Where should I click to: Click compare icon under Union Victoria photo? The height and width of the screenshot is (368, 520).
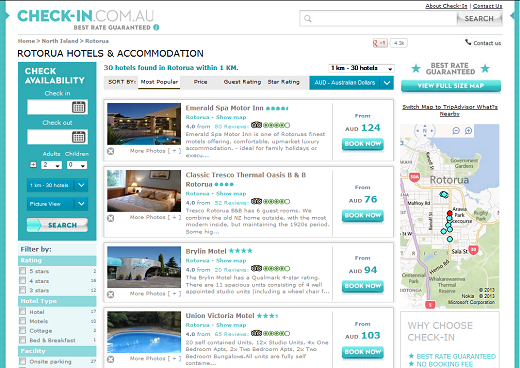coord(111,359)
